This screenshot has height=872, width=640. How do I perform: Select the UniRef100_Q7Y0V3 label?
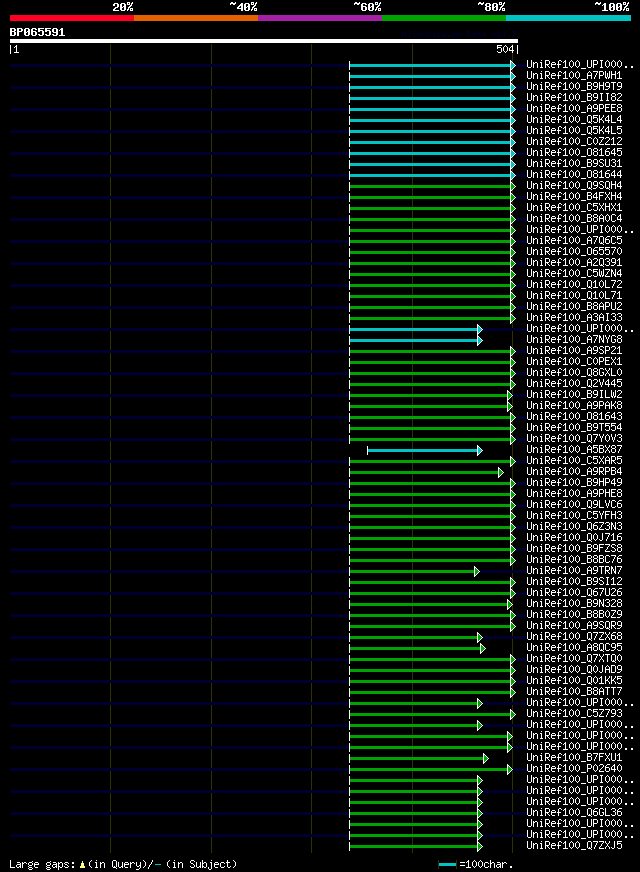tap(574, 438)
